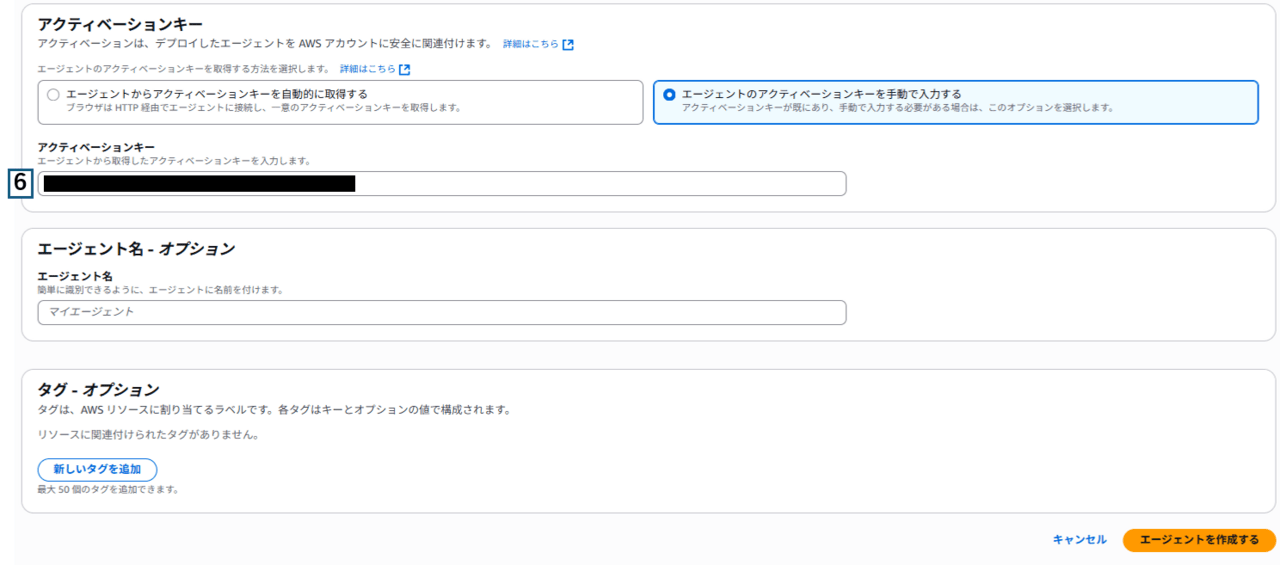Open 詳細はこちら link for key retrieval method
Screen dimensions: 1280x565
point(367,70)
